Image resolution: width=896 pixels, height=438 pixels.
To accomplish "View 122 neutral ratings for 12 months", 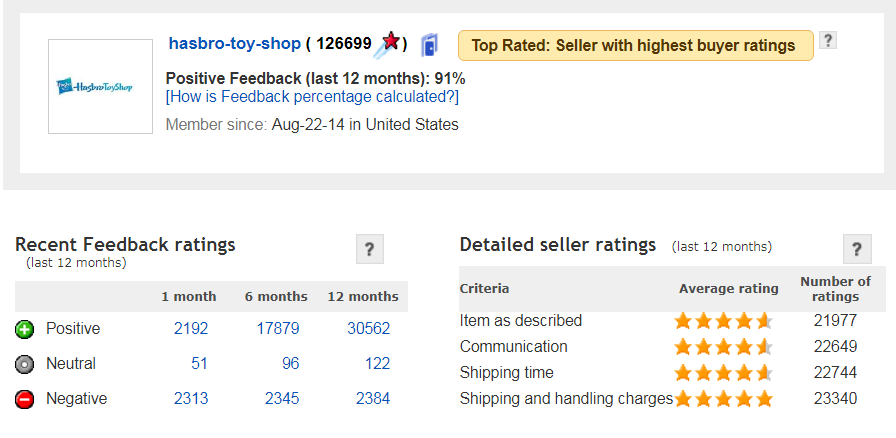I will pyautogui.click(x=377, y=364).
